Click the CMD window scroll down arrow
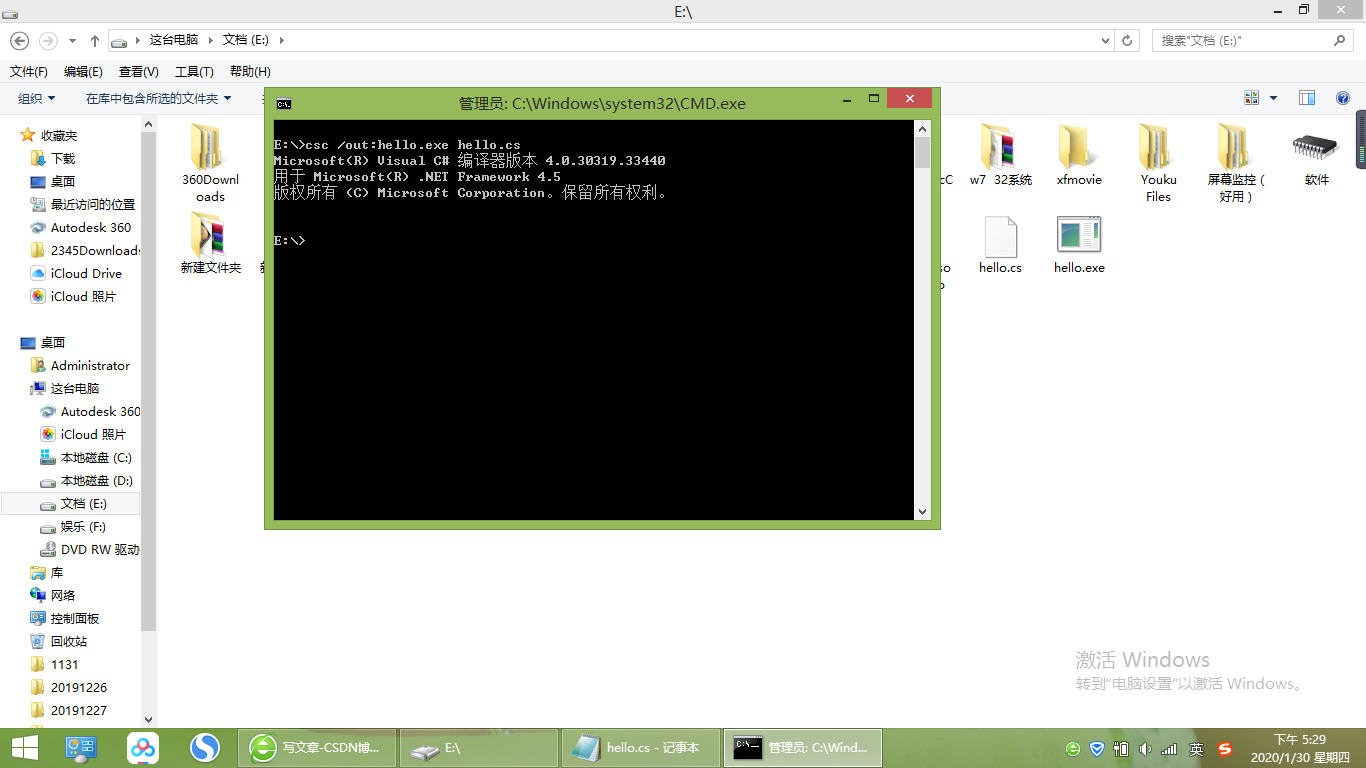 click(923, 511)
